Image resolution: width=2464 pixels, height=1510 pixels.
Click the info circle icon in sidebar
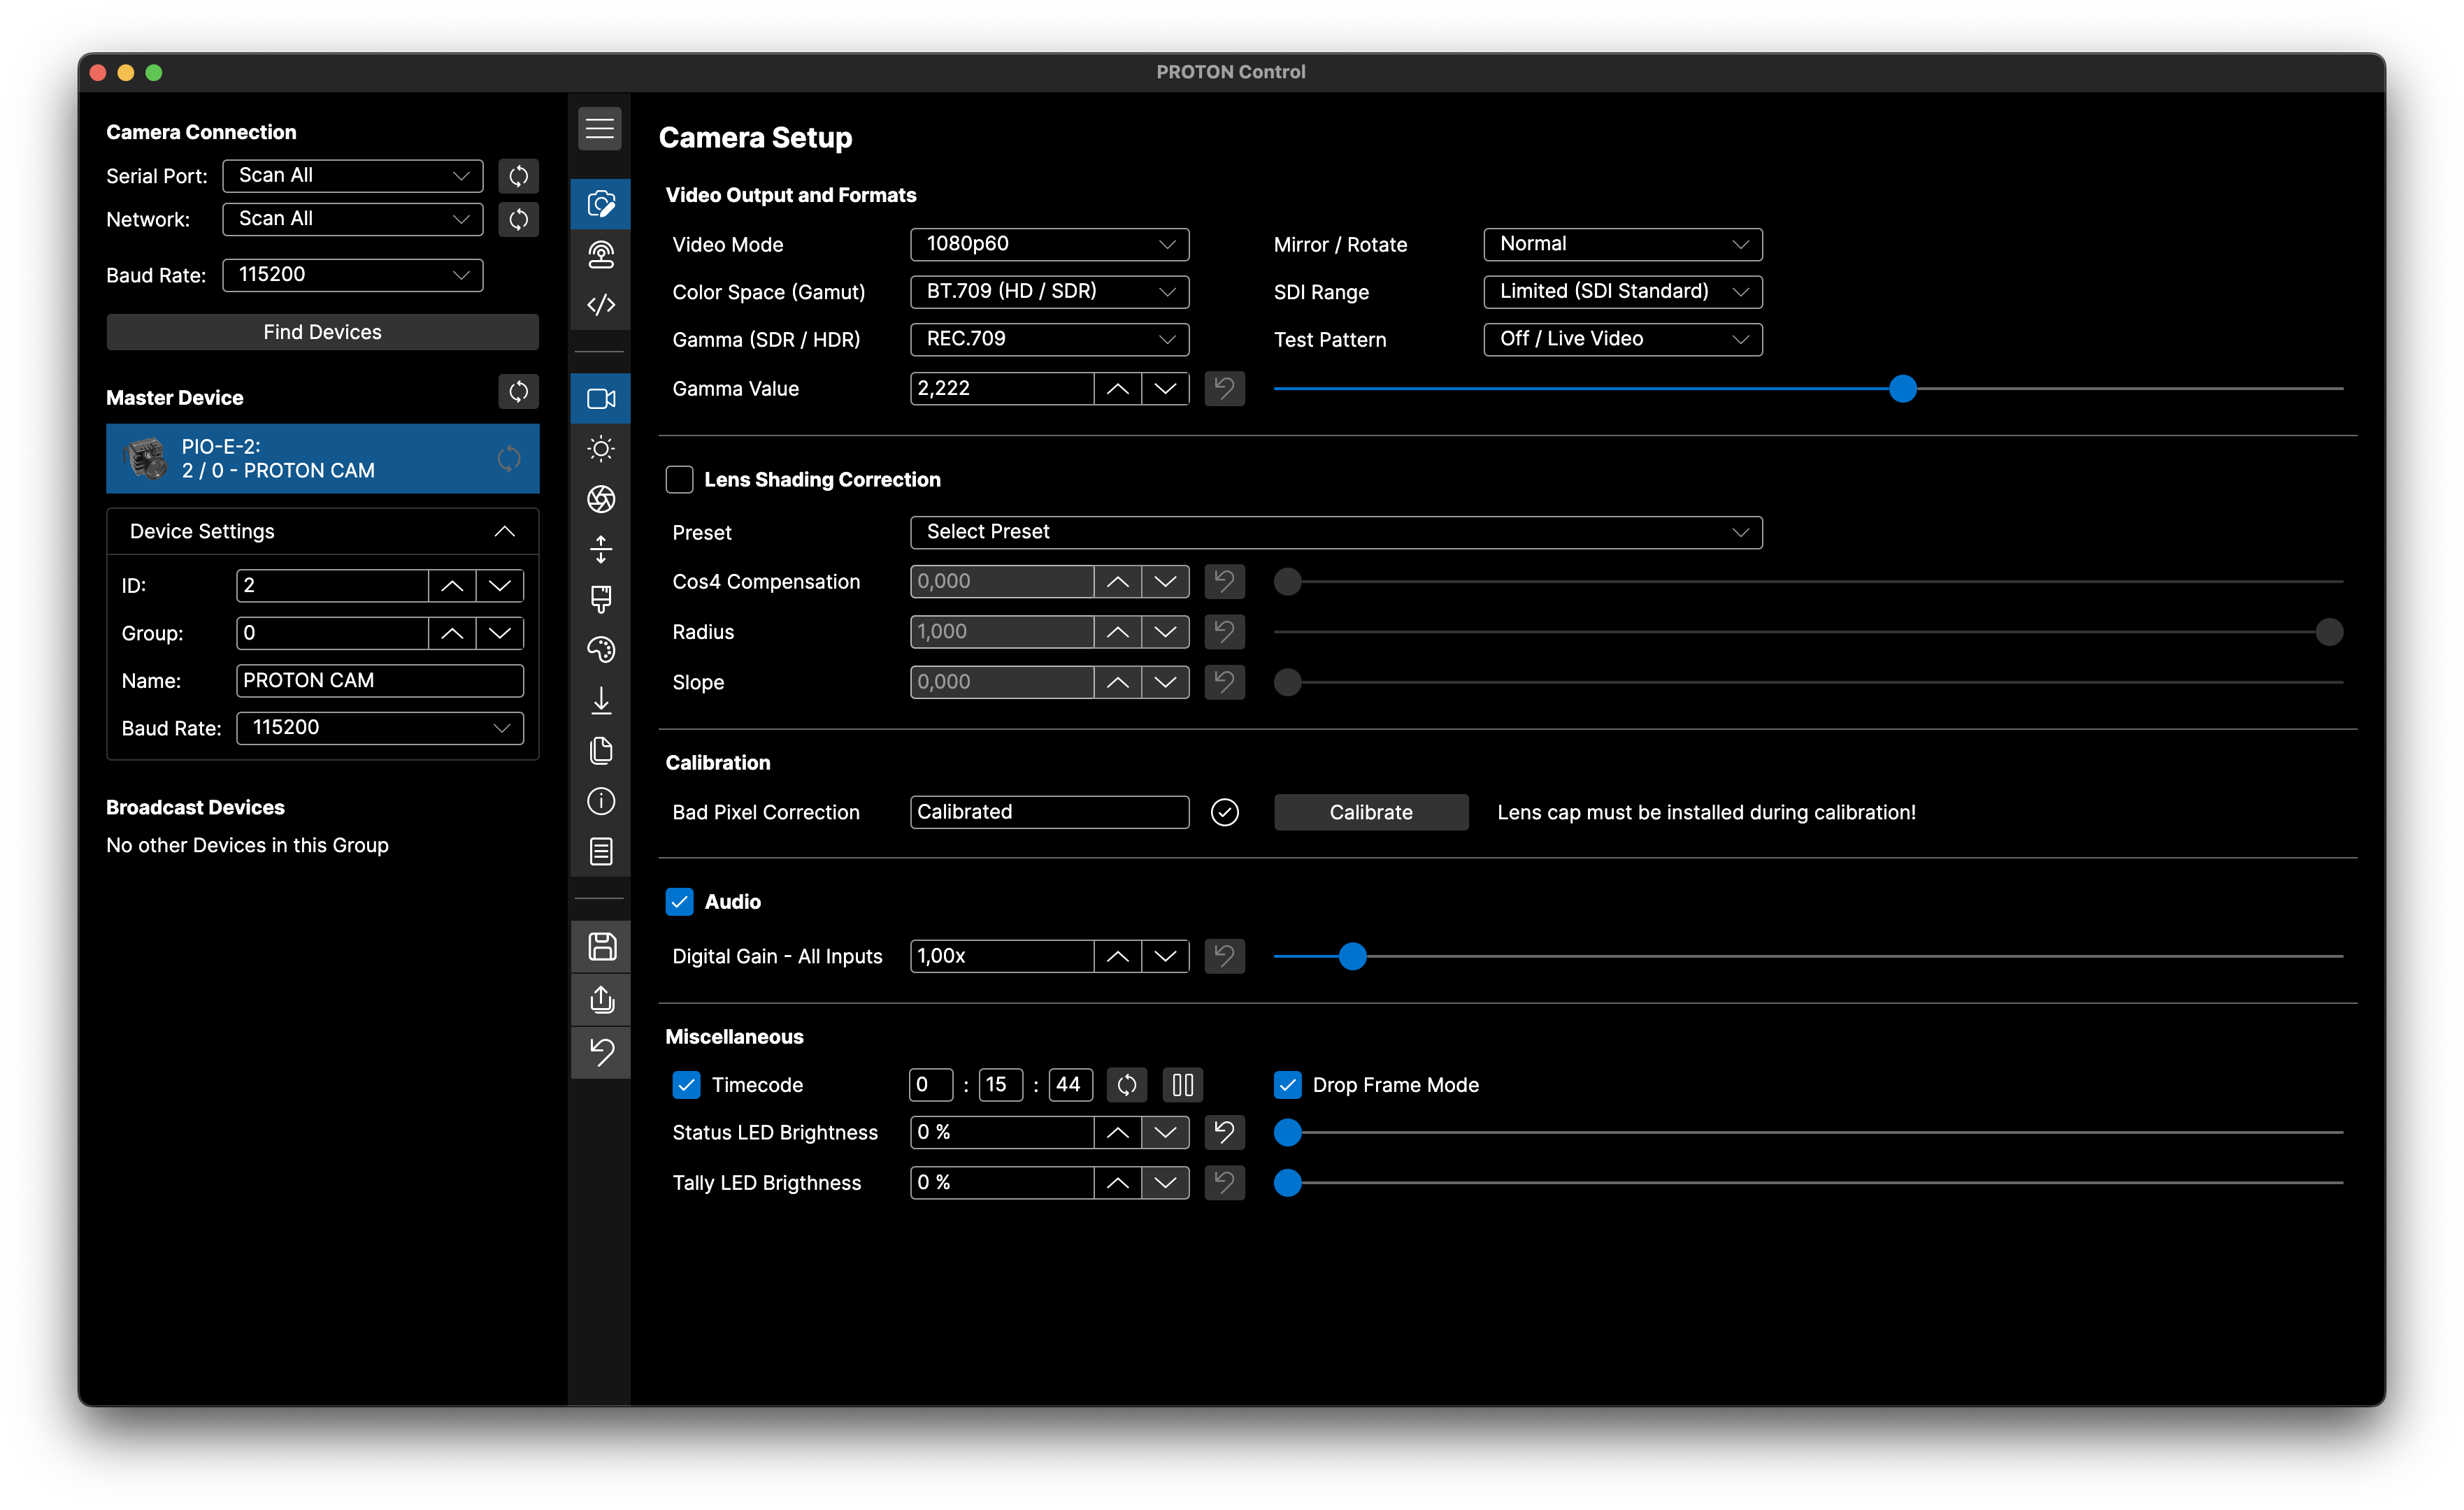pyautogui.click(x=600, y=801)
